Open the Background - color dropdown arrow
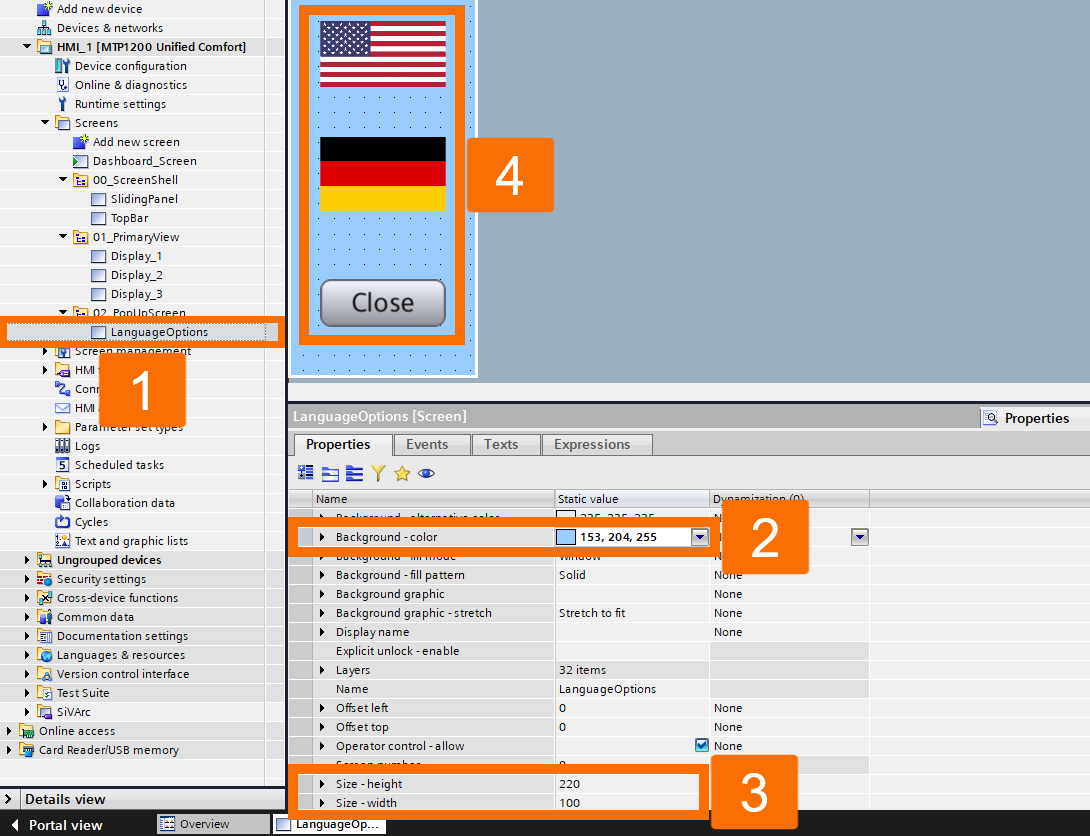Screen dimensions: 1090x836 [x=699, y=537]
